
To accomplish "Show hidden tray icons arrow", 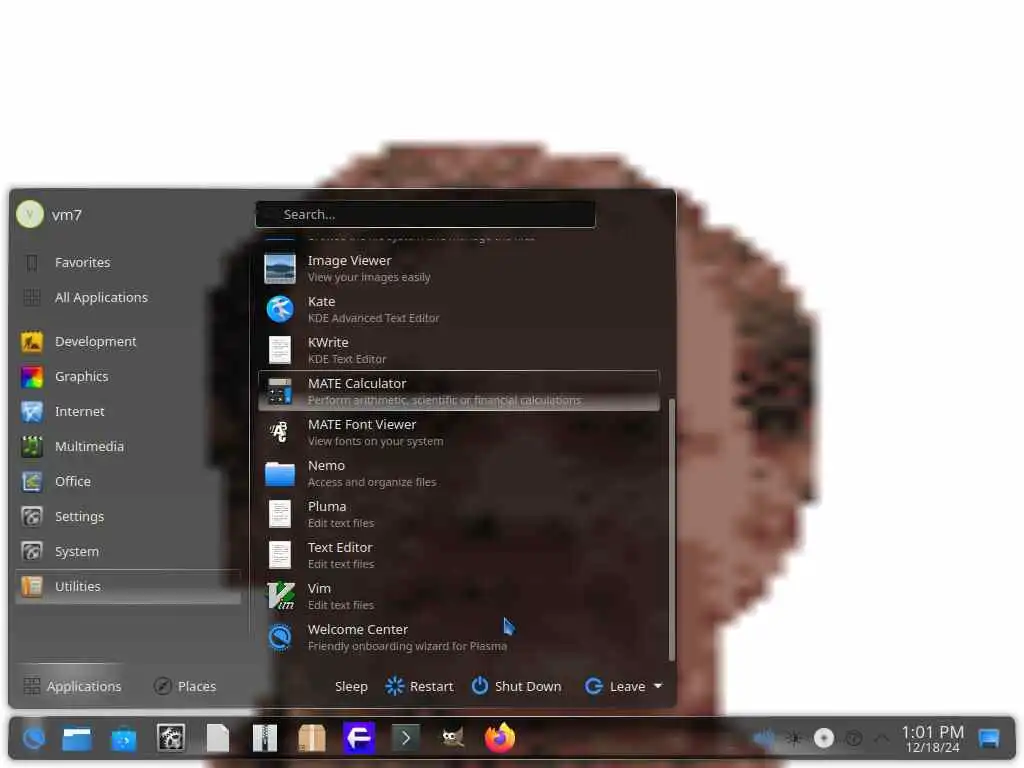I will click(x=881, y=739).
